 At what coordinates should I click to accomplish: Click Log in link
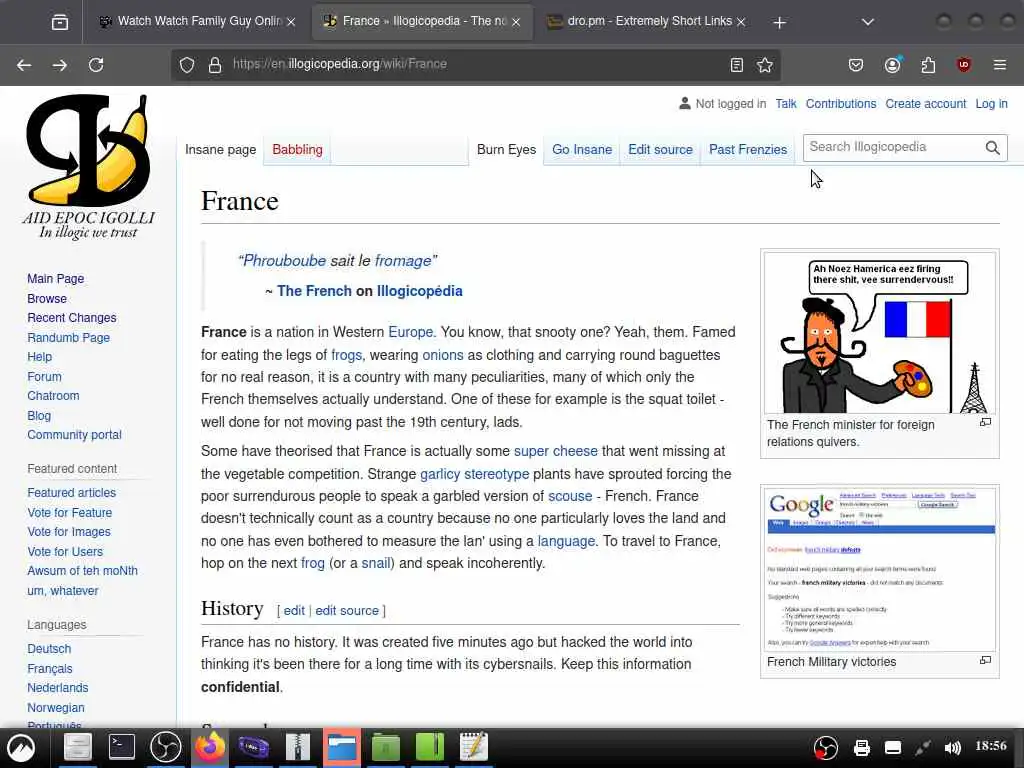click(991, 104)
